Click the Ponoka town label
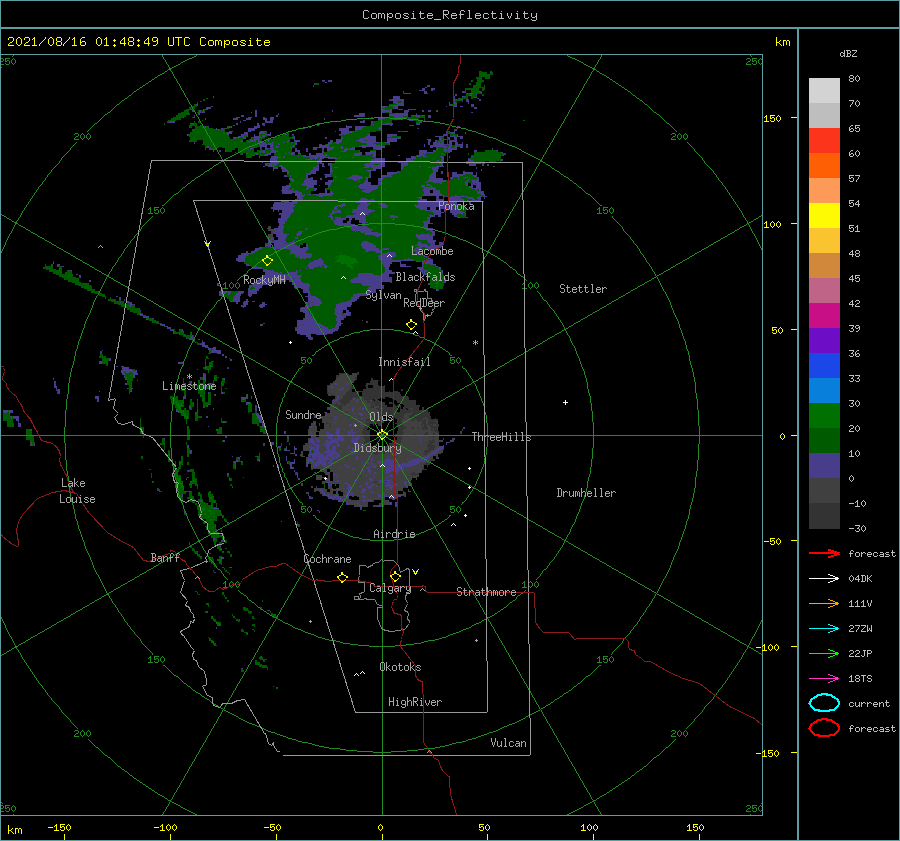This screenshot has height=841, width=900. 456,206
